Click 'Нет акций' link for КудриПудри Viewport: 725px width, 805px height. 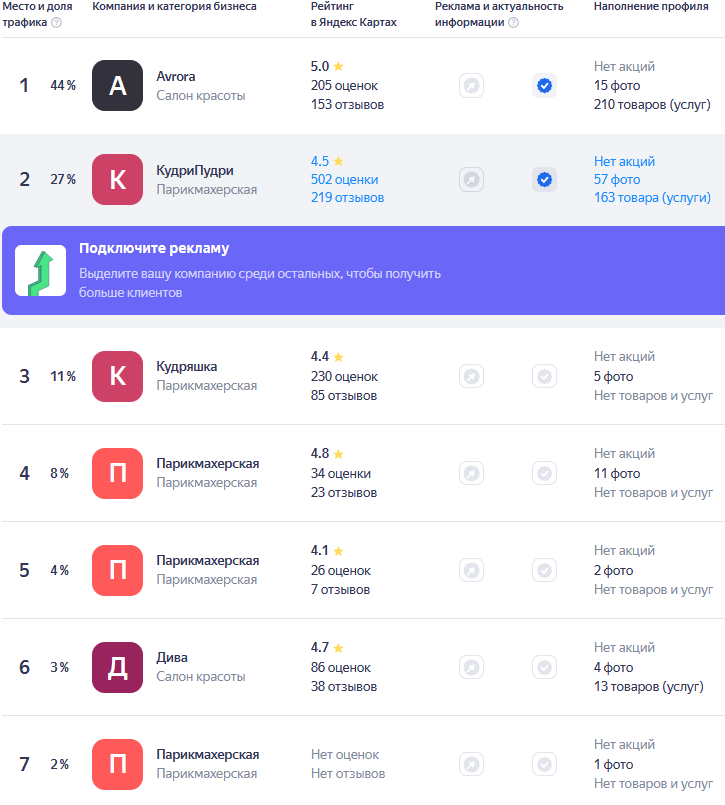(x=624, y=162)
